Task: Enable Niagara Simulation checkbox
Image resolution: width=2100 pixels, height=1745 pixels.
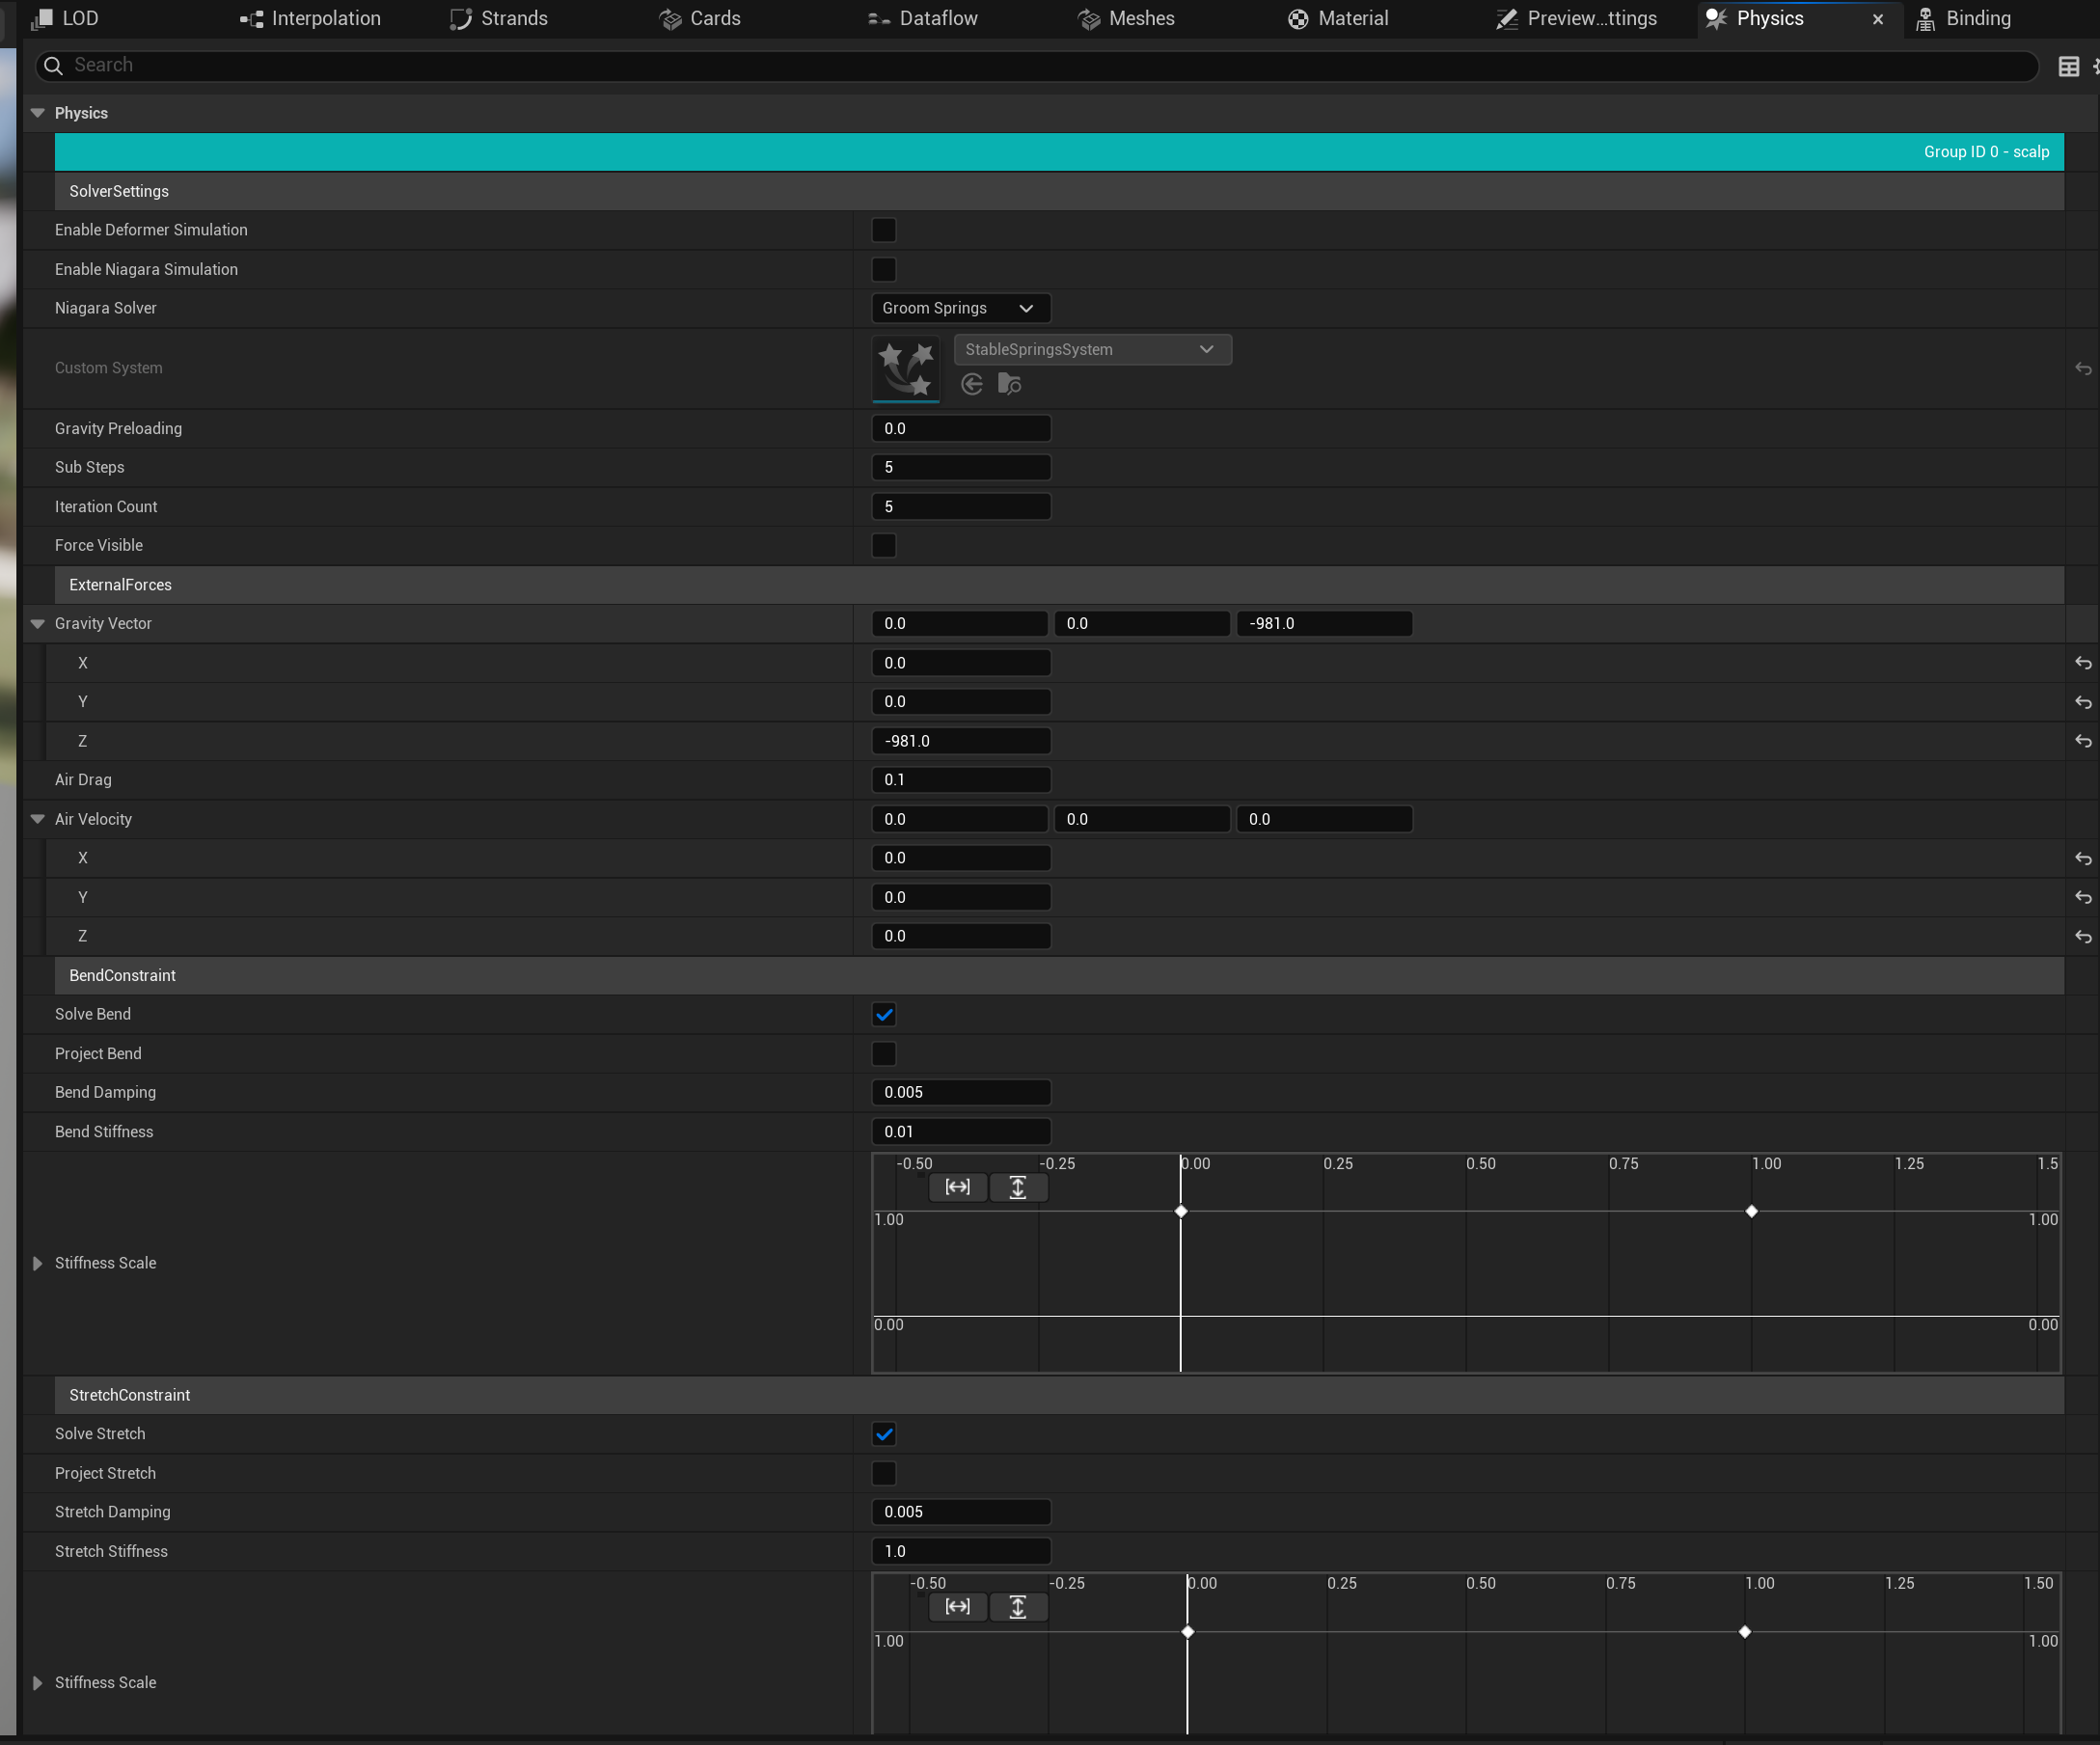Action: 884,269
